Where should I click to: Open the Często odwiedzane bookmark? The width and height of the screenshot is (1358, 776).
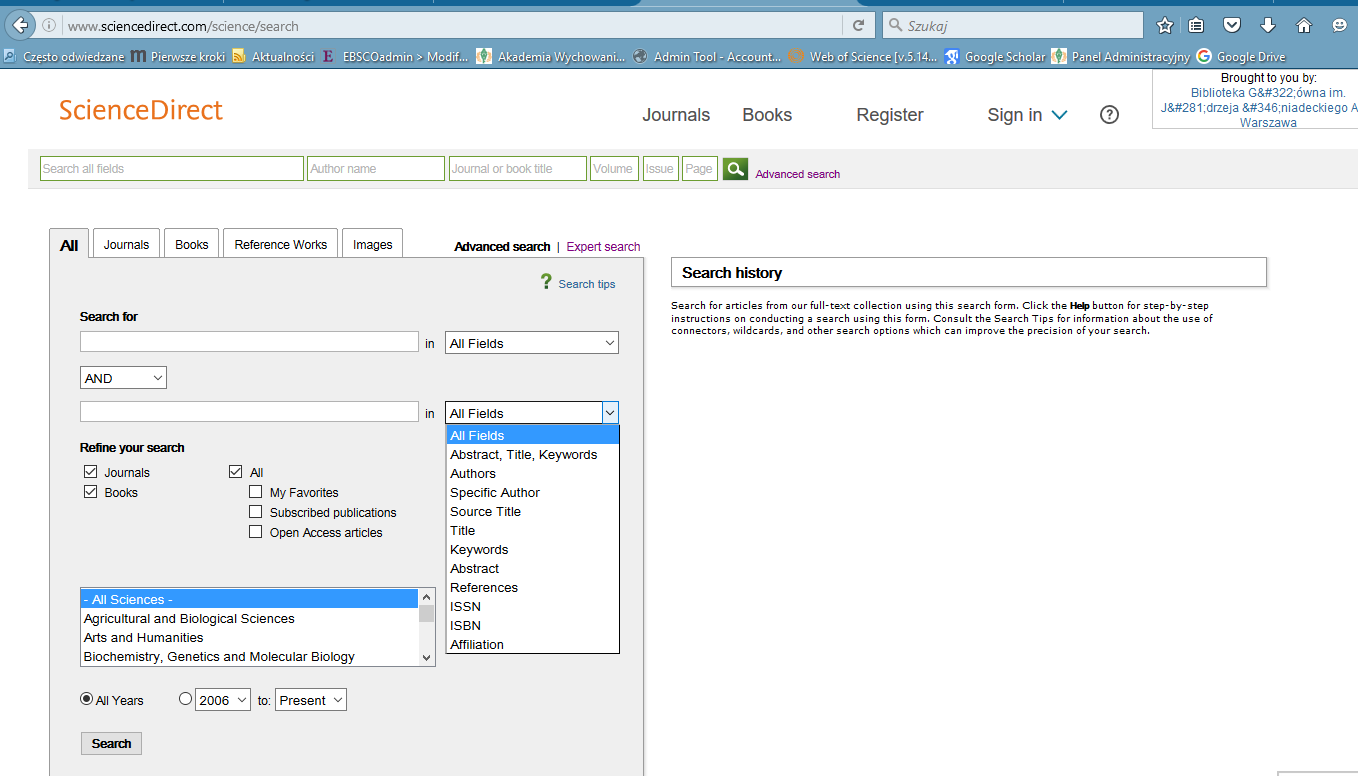point(66,57)
